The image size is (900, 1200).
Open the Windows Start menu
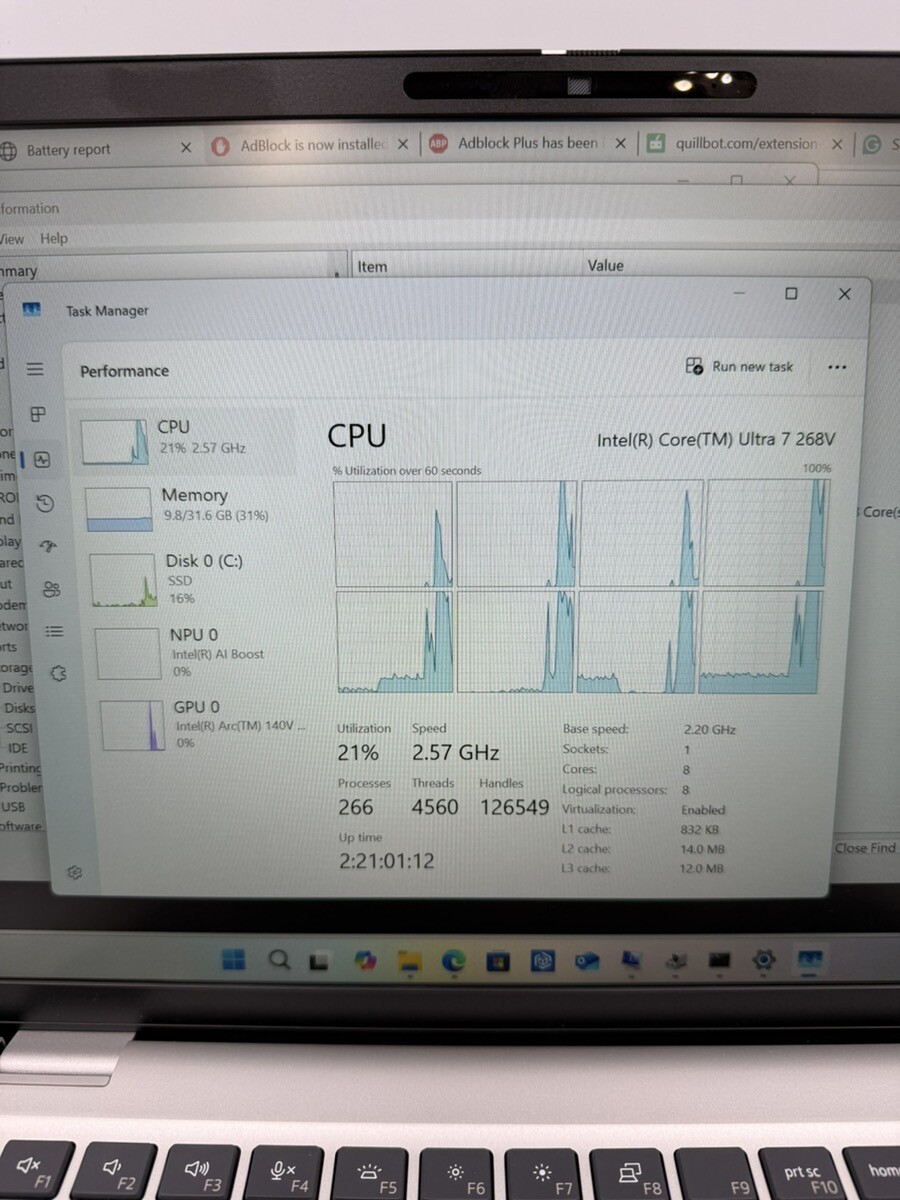233,960
